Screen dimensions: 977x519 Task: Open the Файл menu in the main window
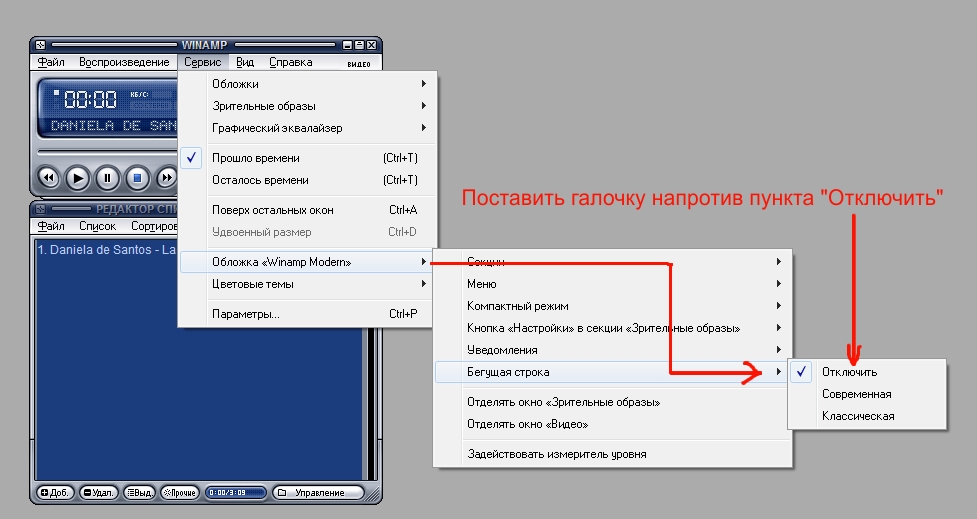[51, 62]
